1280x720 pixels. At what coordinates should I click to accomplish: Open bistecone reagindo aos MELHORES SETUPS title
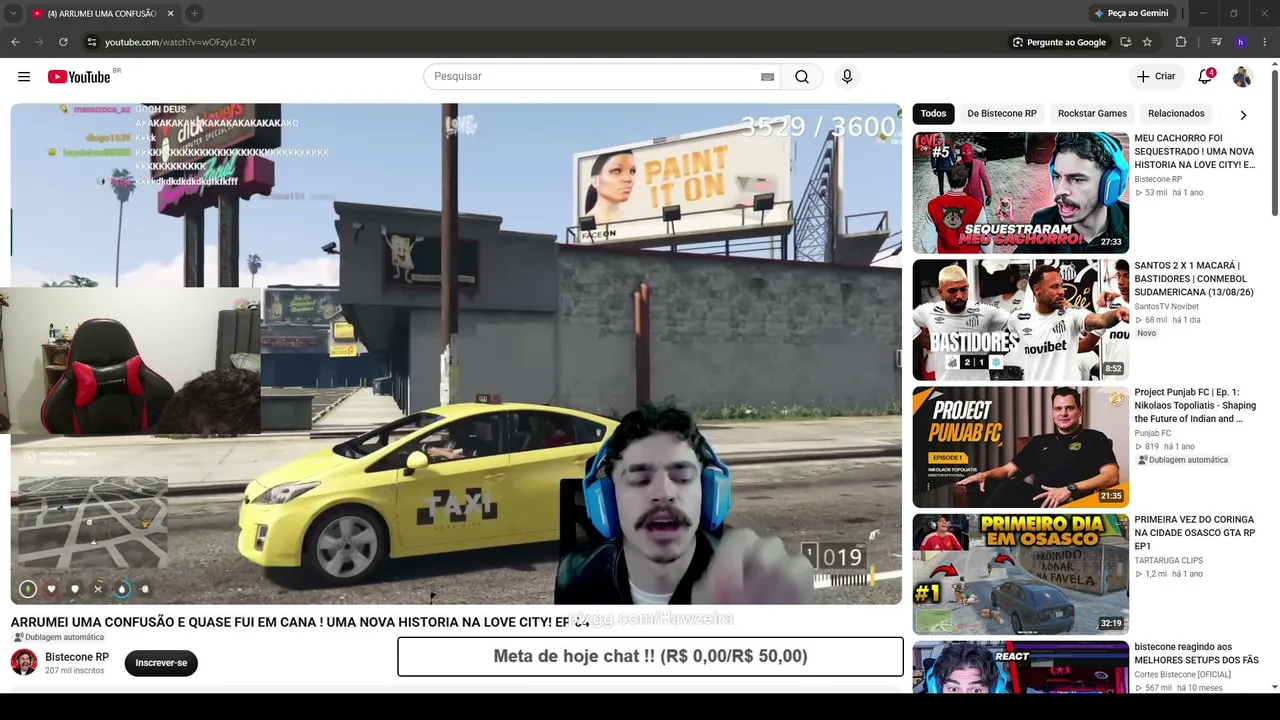click(x=1196, y=654)
